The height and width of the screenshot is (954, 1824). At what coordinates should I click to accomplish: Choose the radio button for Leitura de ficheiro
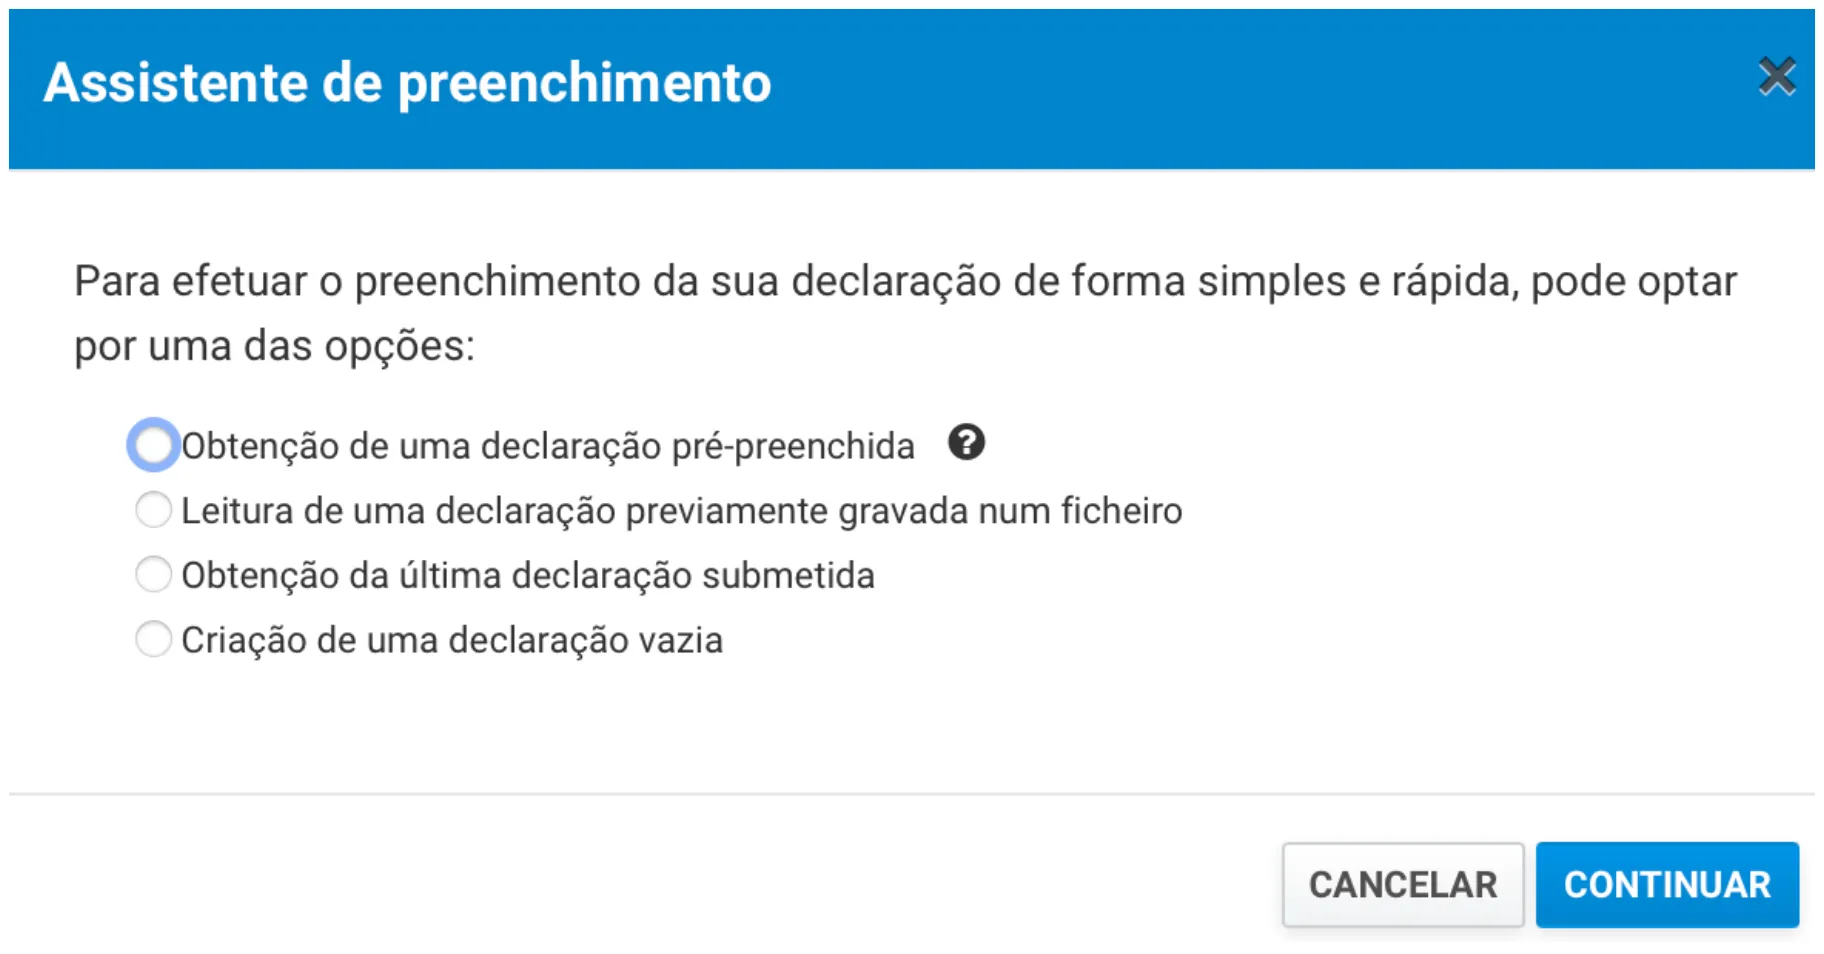(x=153, y=510)
